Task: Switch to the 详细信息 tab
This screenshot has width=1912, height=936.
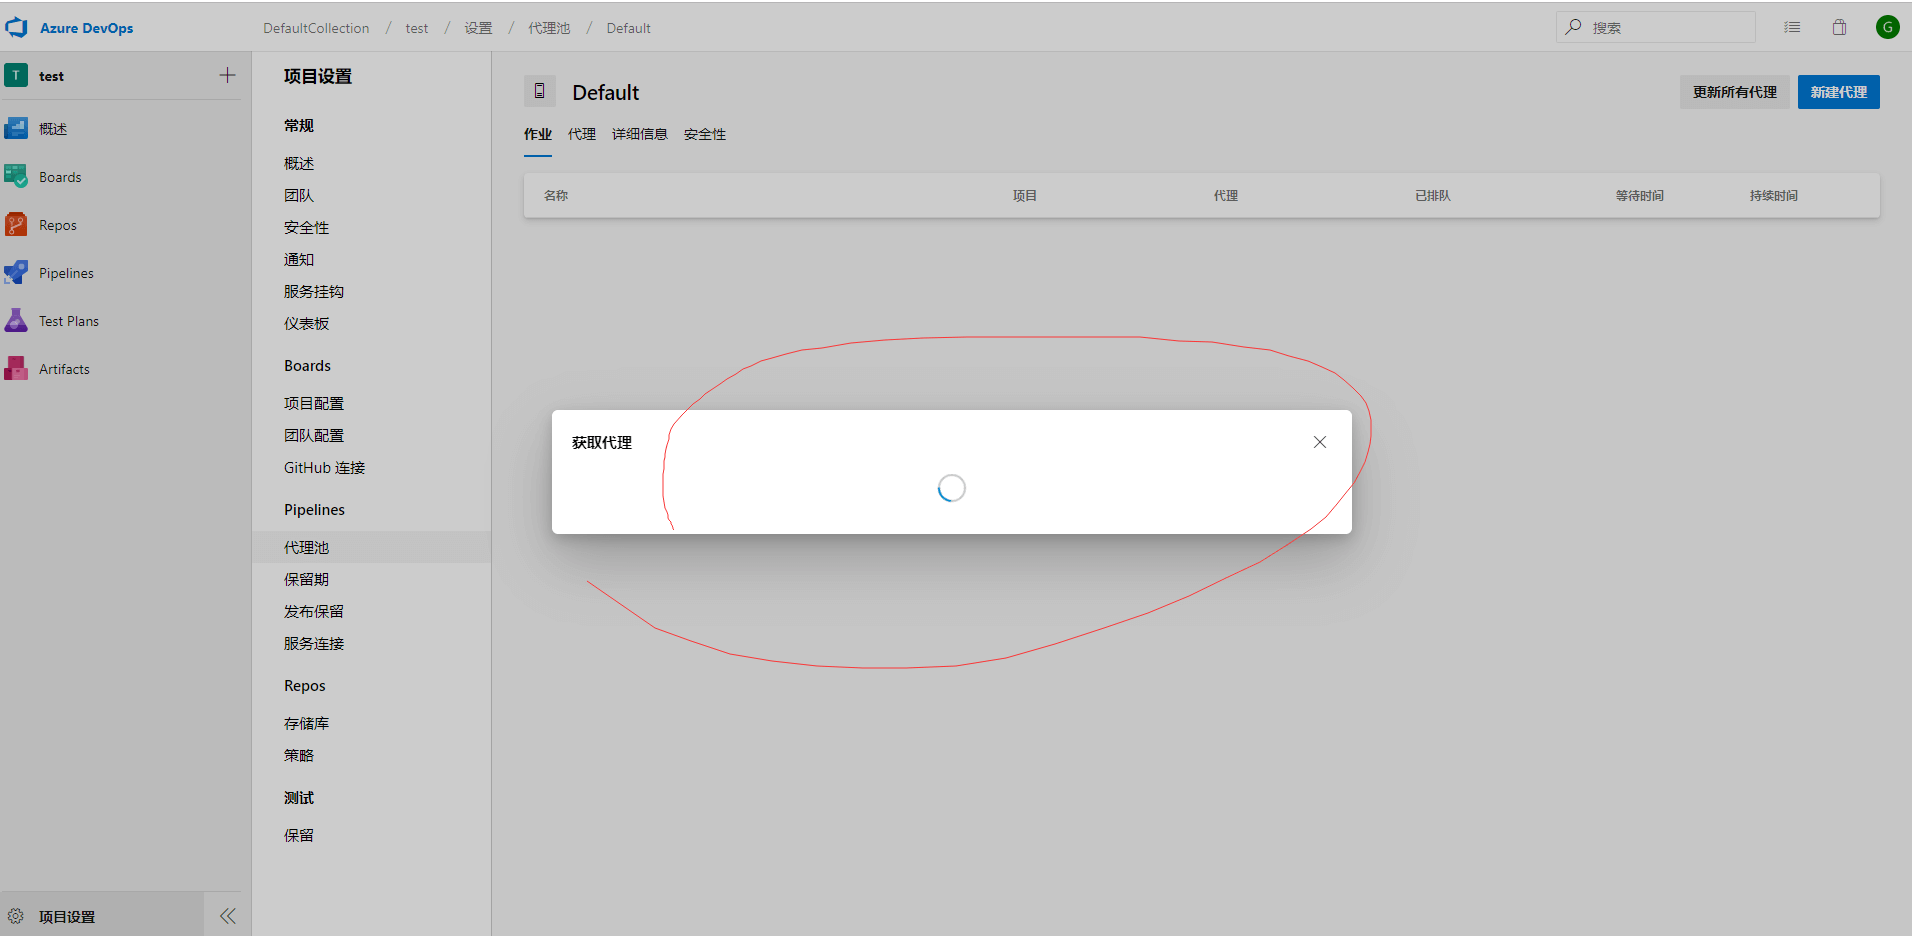Action: pyautogui.click(x=639, y=134)
